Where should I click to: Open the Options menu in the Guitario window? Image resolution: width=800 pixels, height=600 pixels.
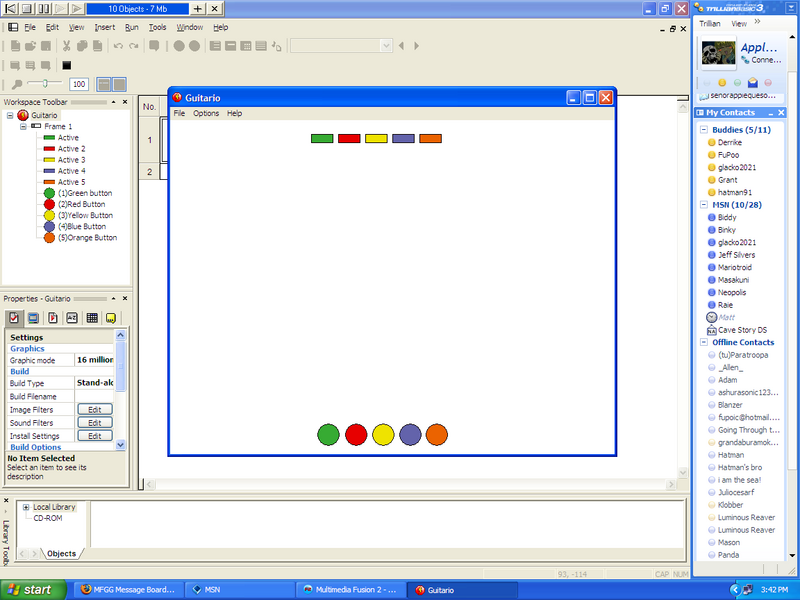[x=206, y=114]
